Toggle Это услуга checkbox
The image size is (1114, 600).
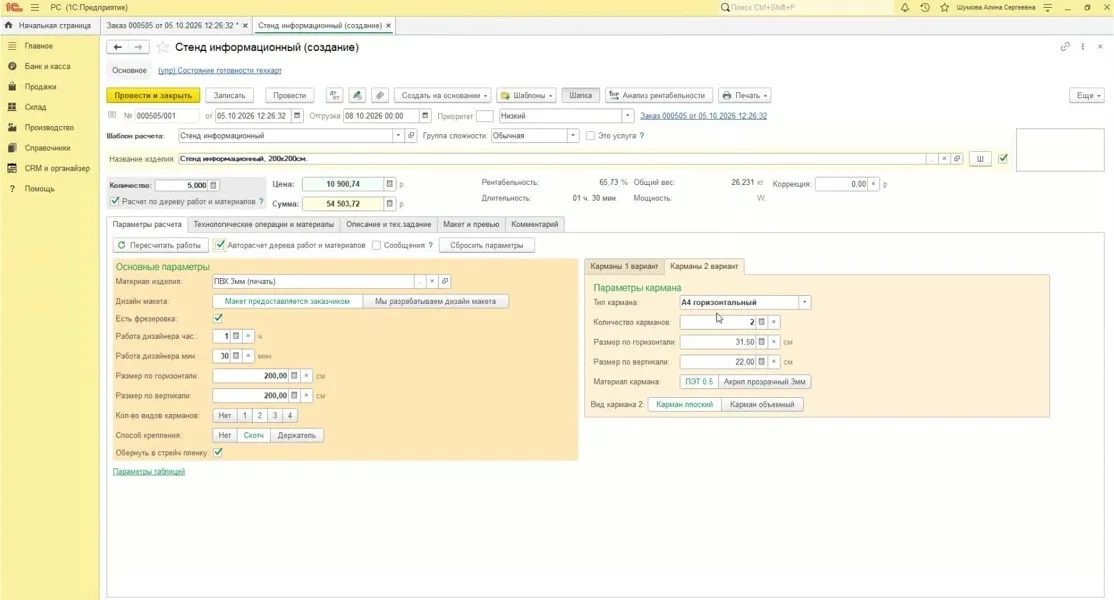pos(590,136)
